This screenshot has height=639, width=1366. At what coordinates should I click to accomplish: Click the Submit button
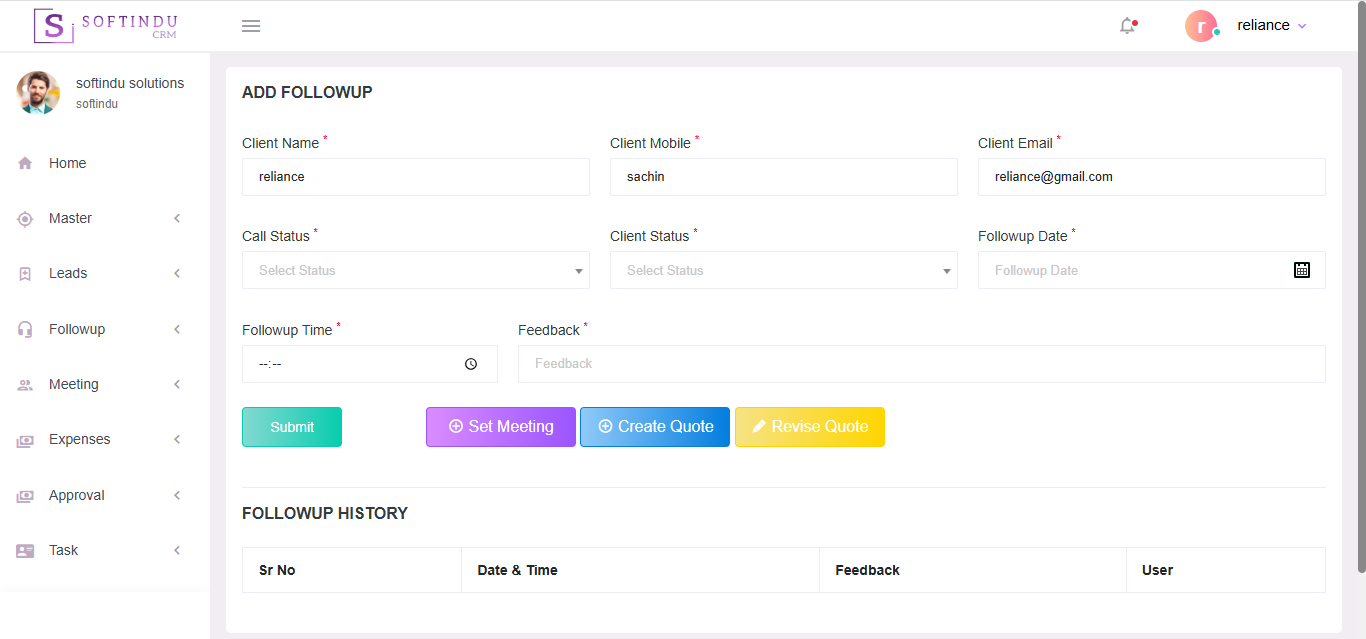[x=291, y=426]
